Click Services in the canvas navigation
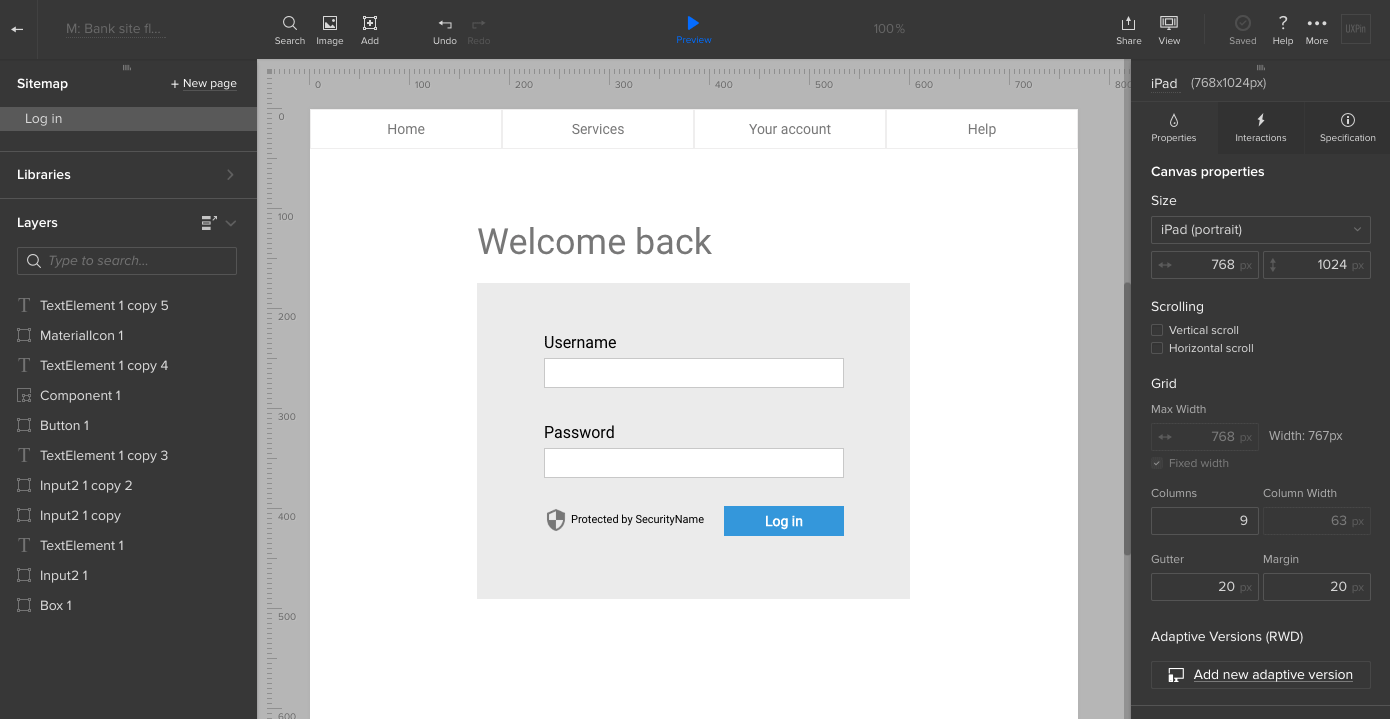This screenshot has height=719, width=1390. [x=598, y=129]
